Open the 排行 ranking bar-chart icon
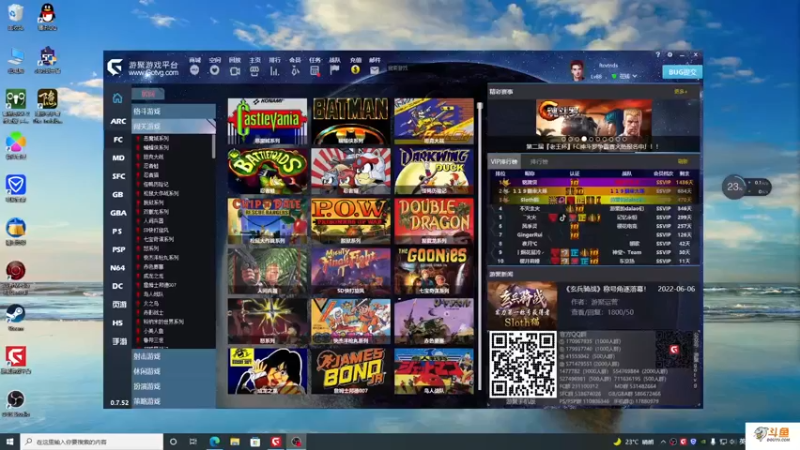The image size is (800, 450). (x=274, y=71)
